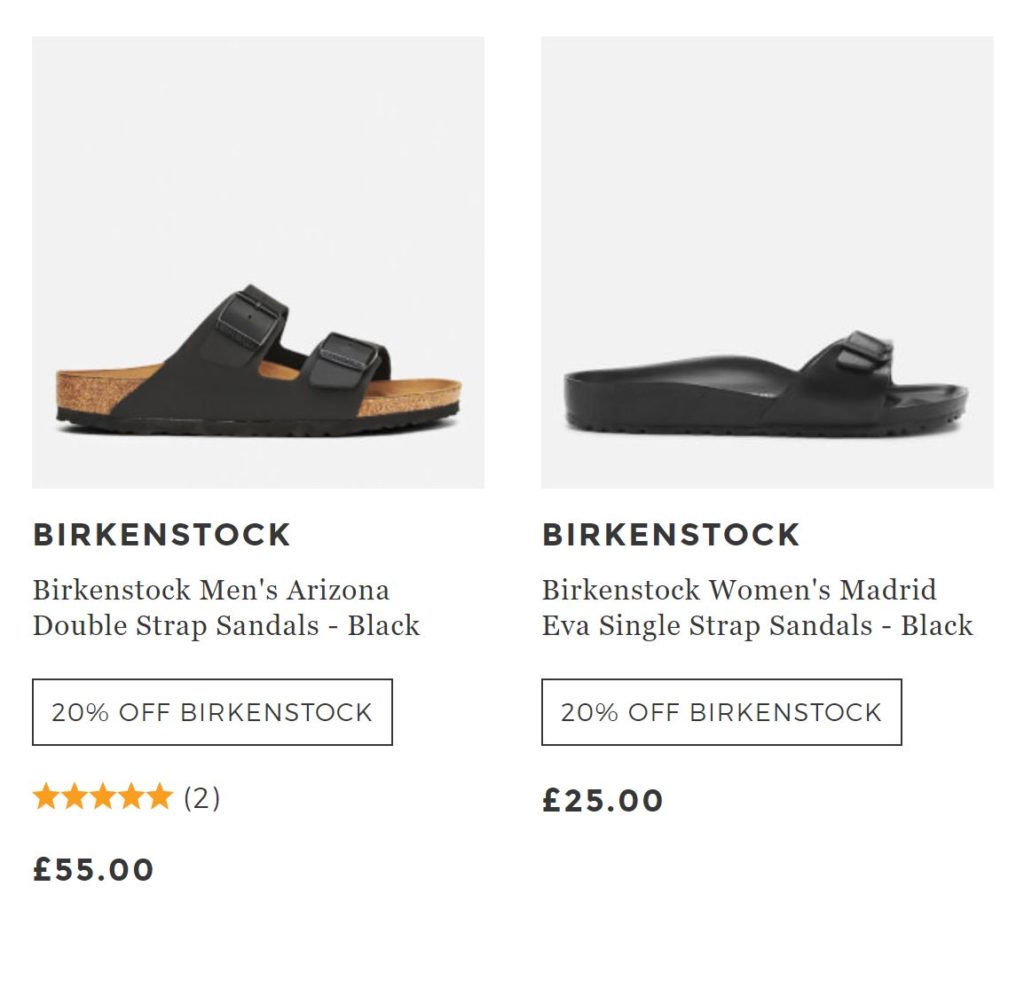The image size is (1024, 996).
Task: Click the 20% off Birkenstock badge under Madrid
Action: point(721,712)
